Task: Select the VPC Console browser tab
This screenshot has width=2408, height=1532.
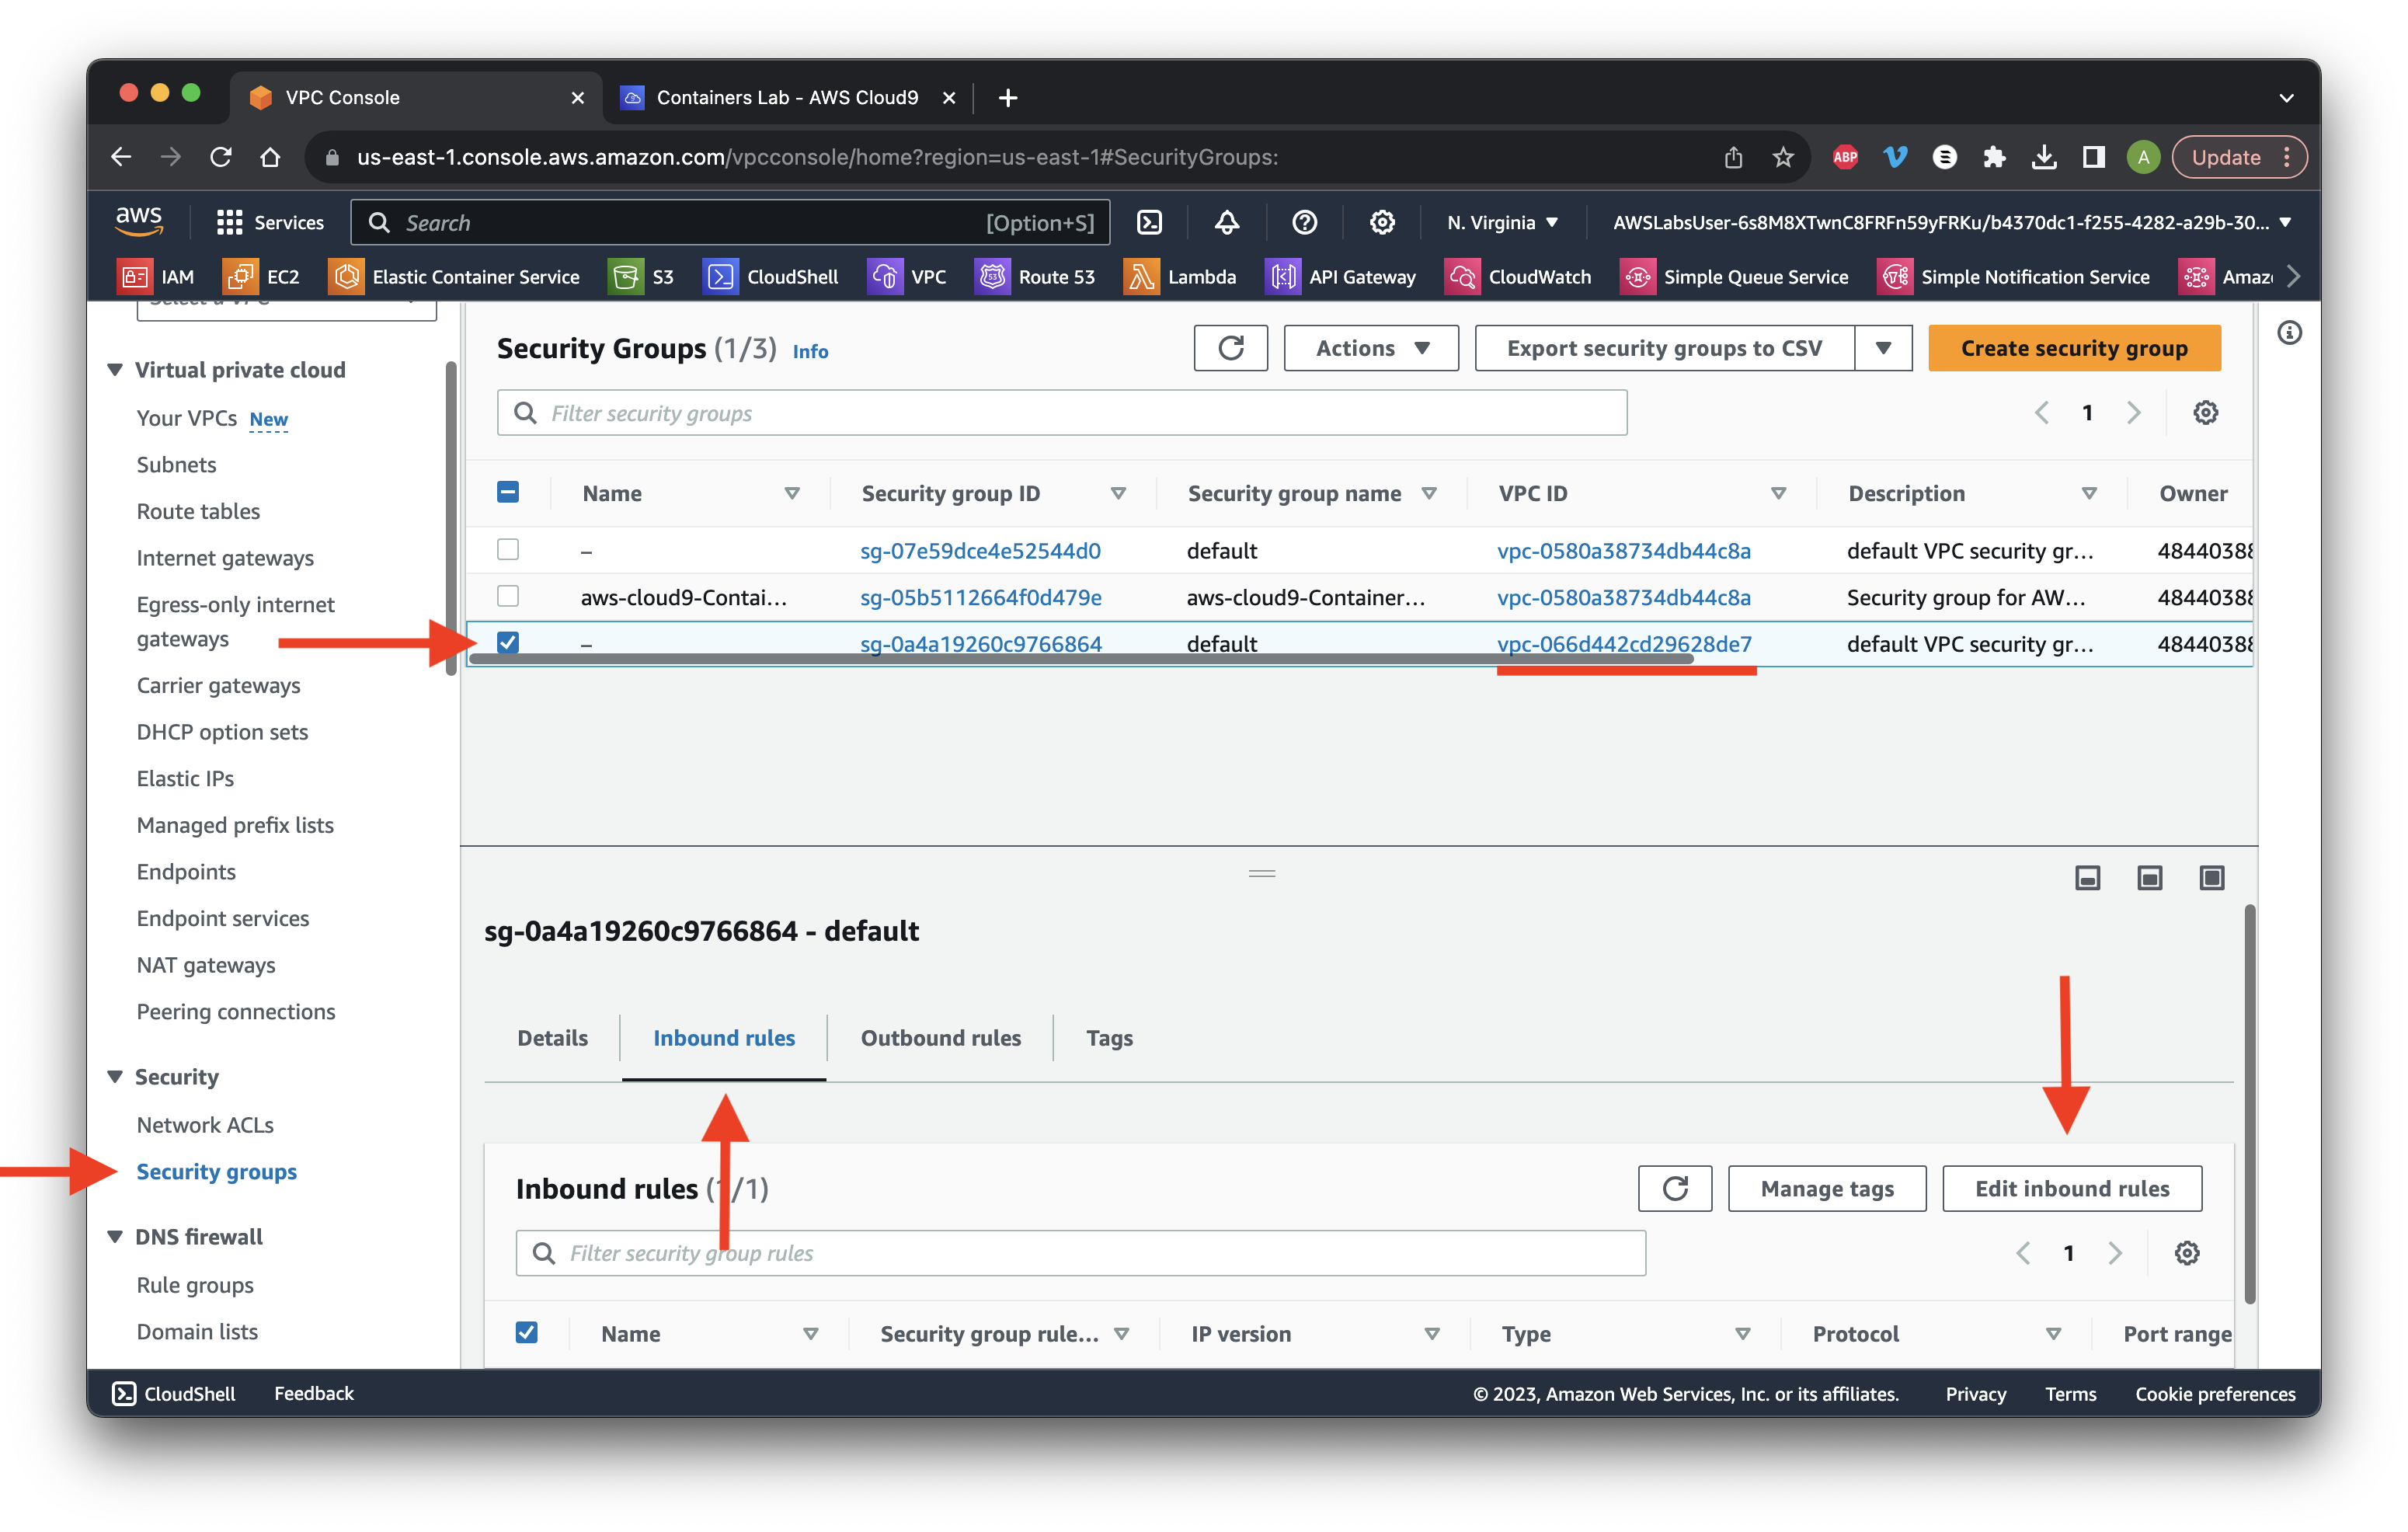Action: point(416,97)
